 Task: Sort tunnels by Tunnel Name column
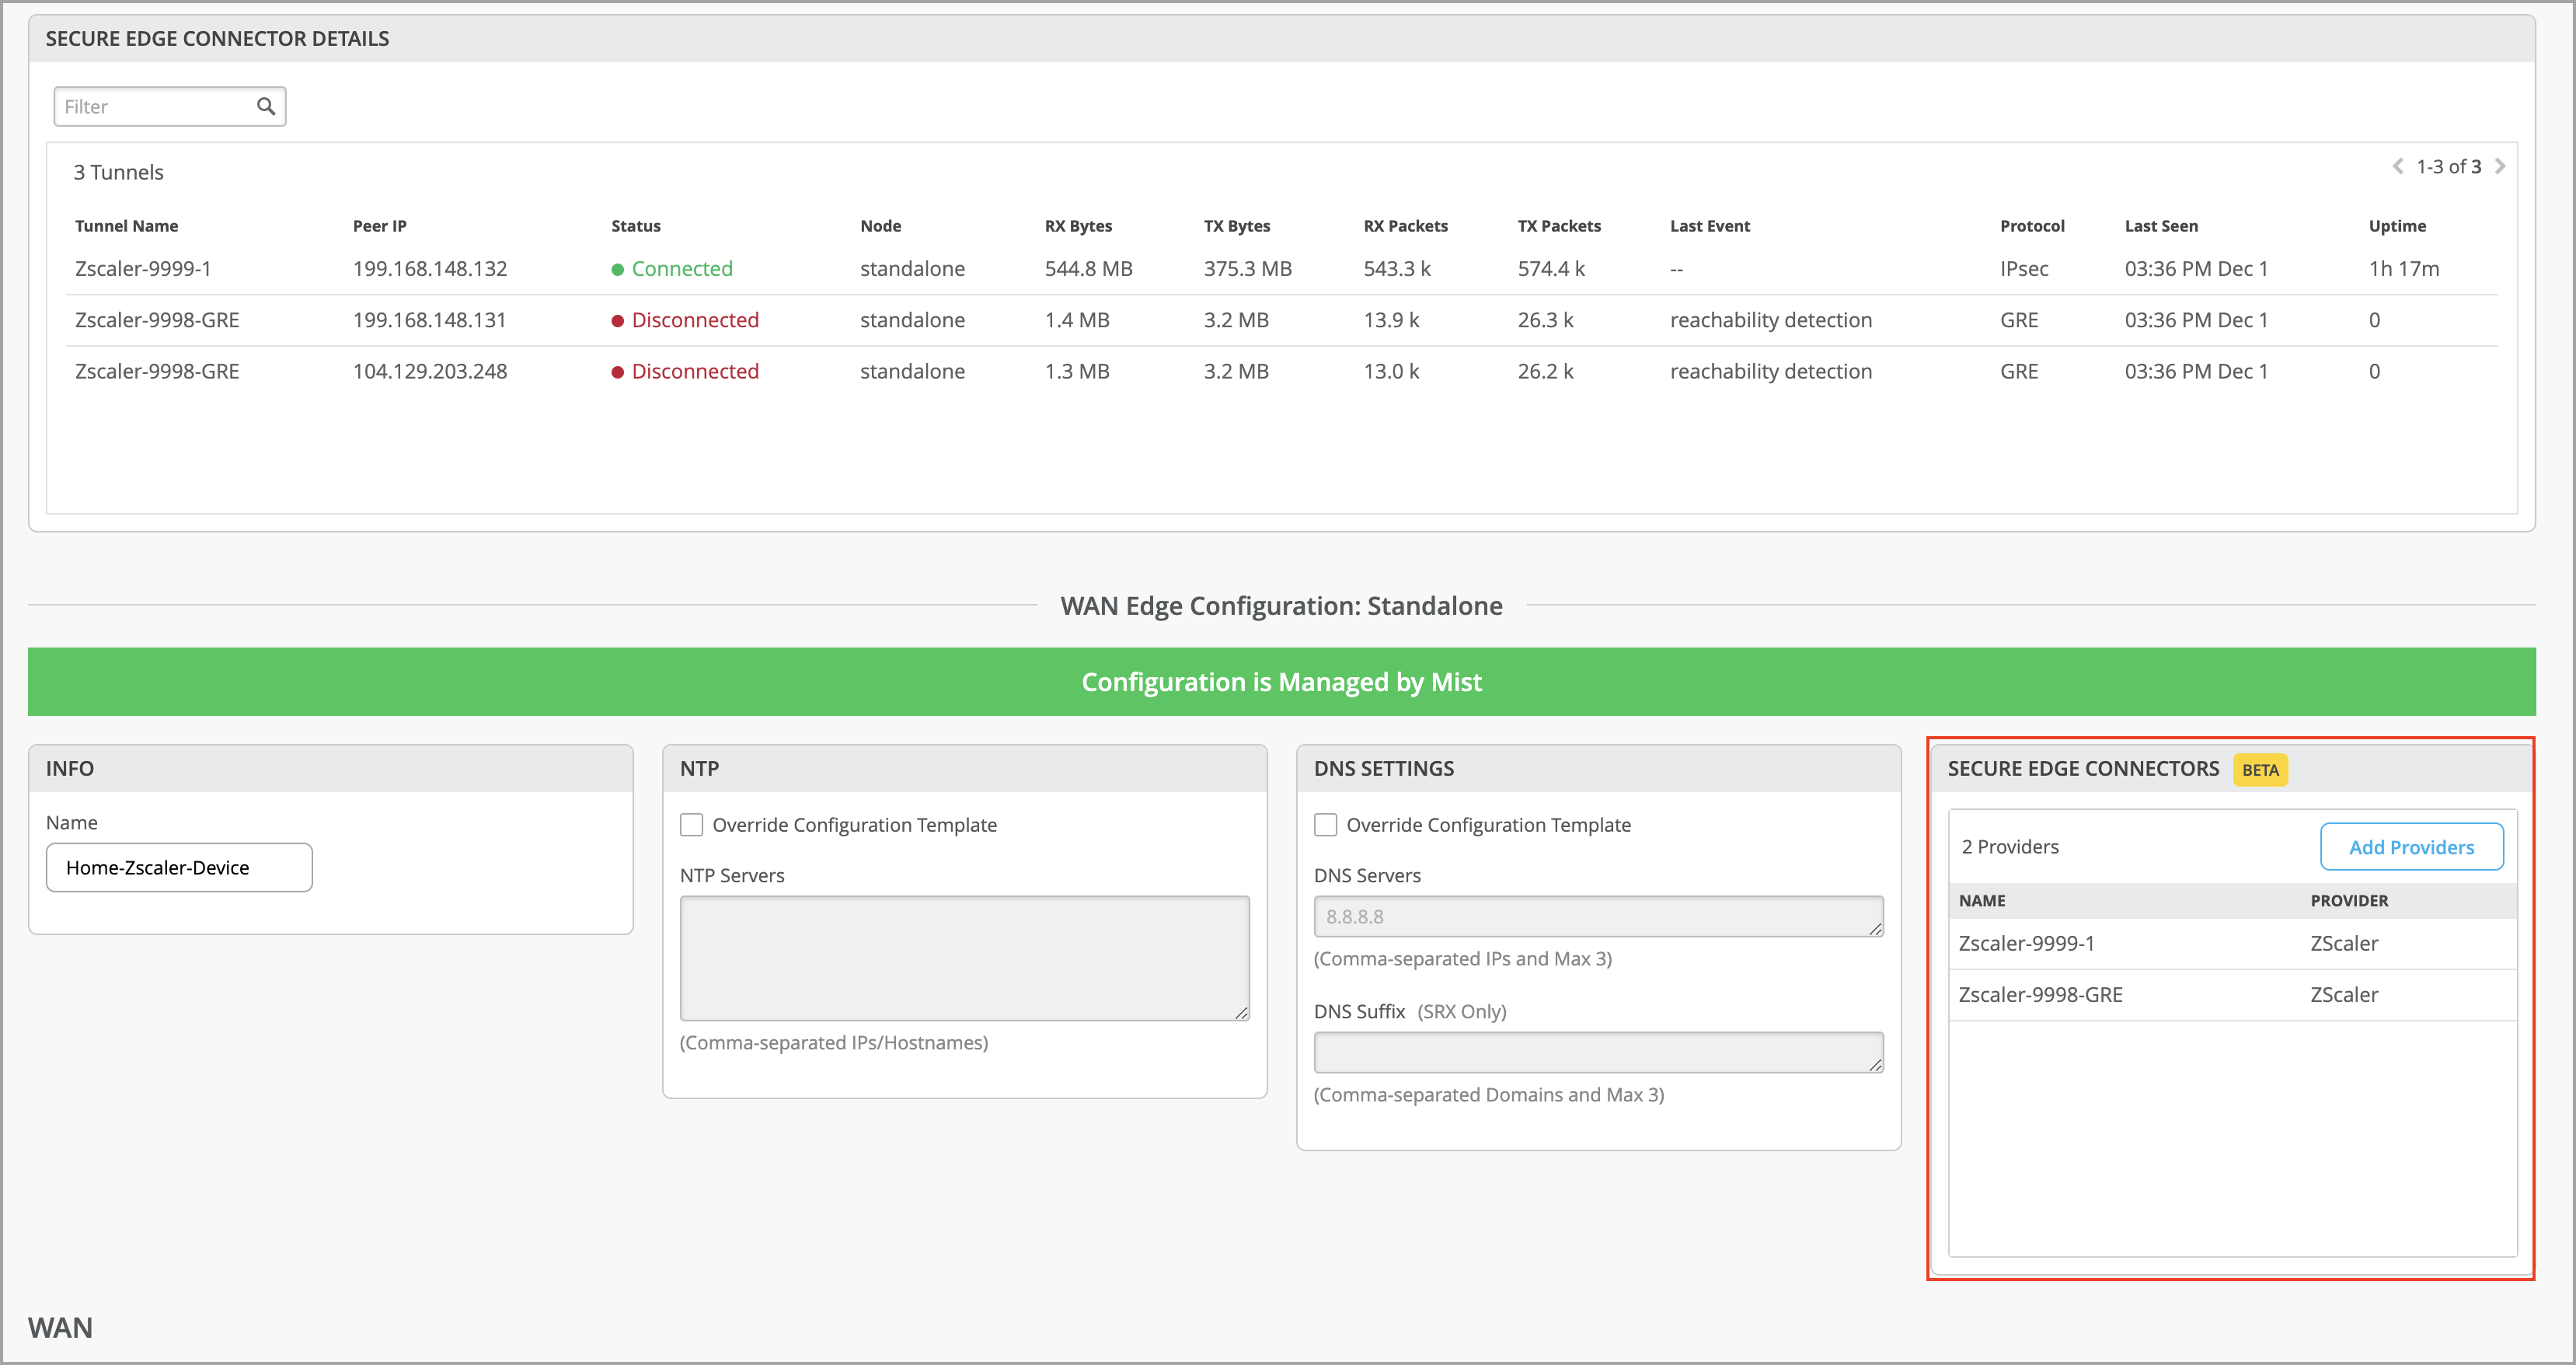tap(126, 226)
